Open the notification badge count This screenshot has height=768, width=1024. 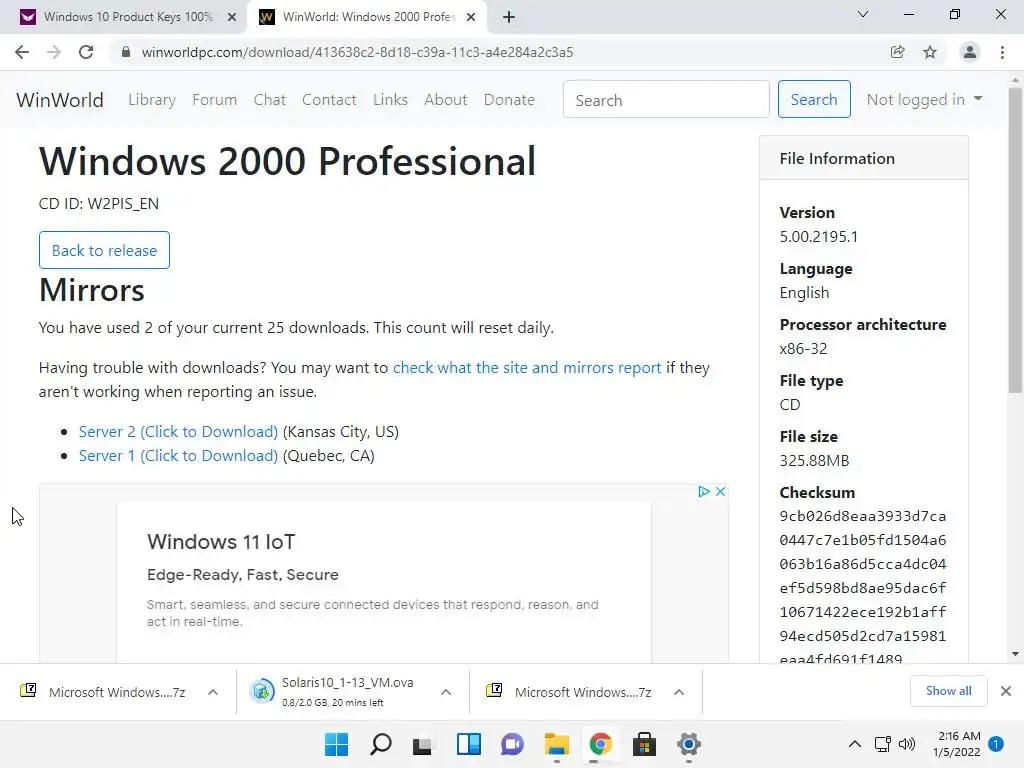(996, 744)
